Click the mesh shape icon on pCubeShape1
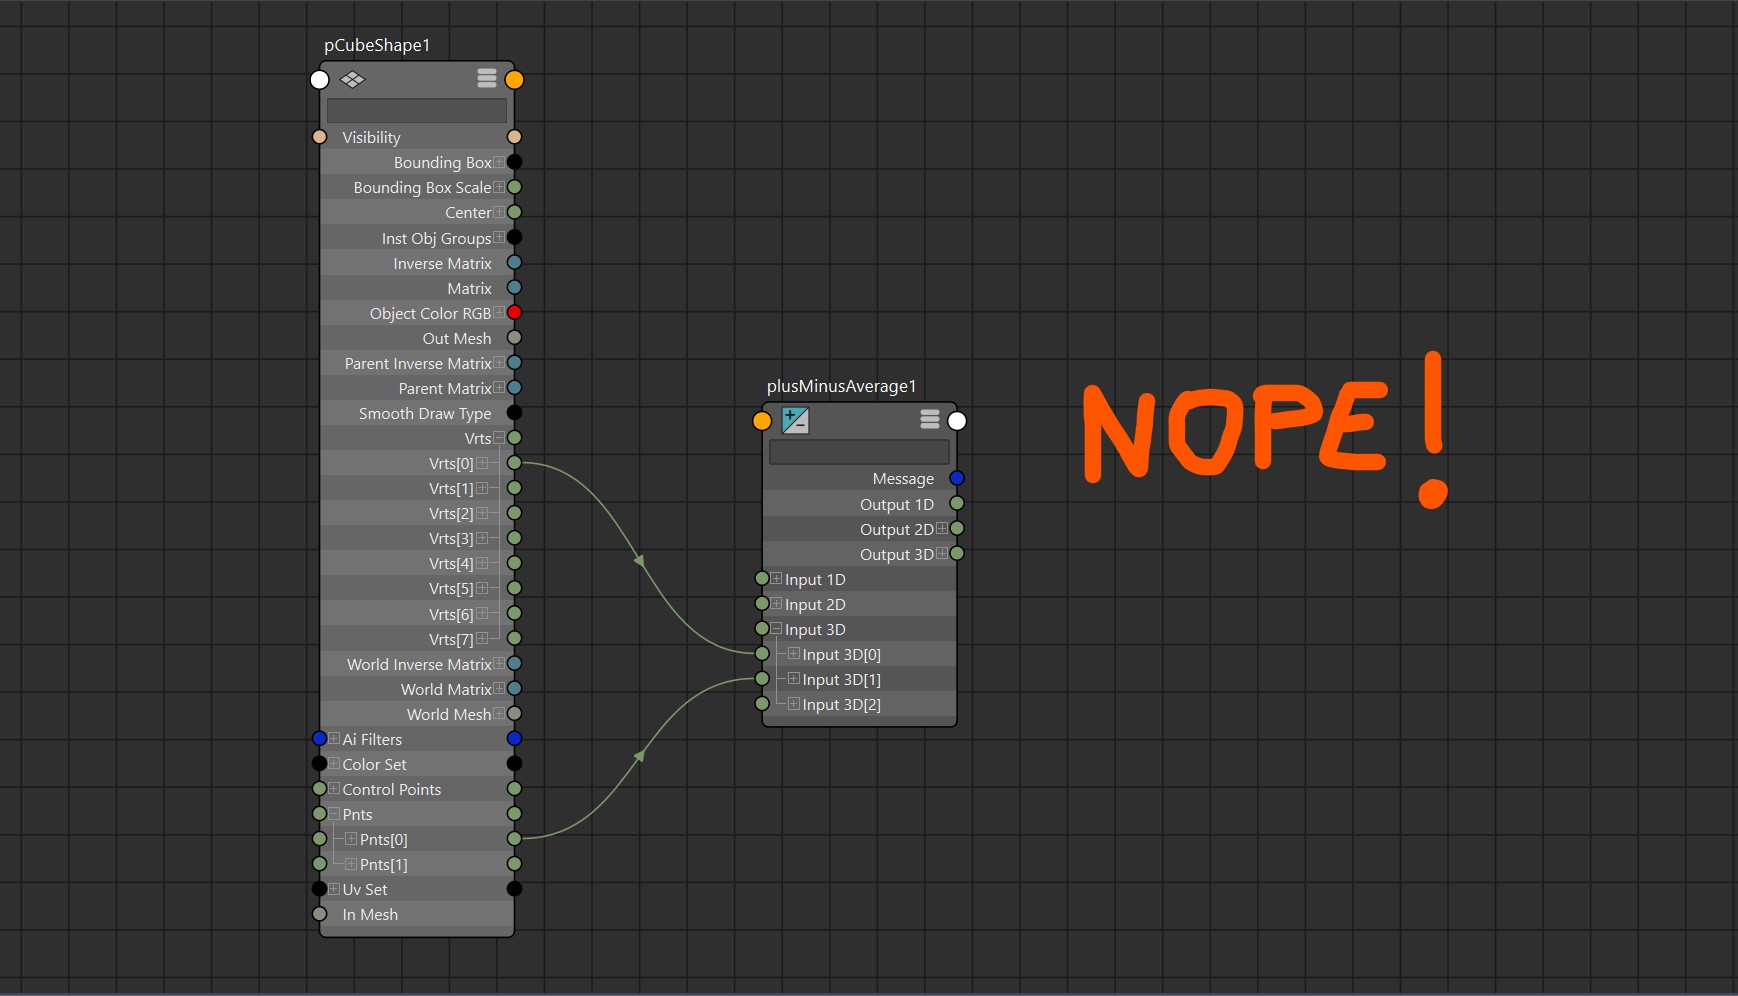Screen dimensions: 1738x996 pos(353,80)
